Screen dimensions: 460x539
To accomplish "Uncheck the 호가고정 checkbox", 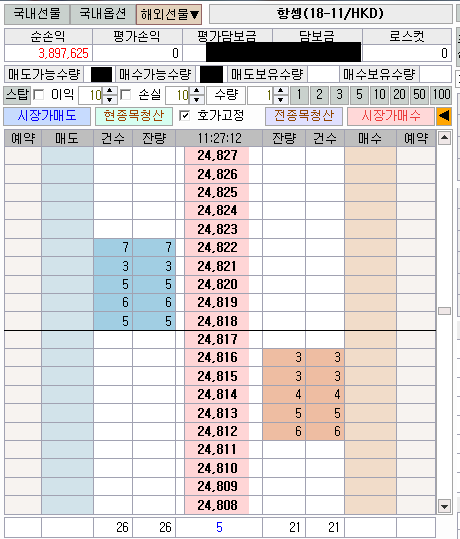I will click(185, 116).
